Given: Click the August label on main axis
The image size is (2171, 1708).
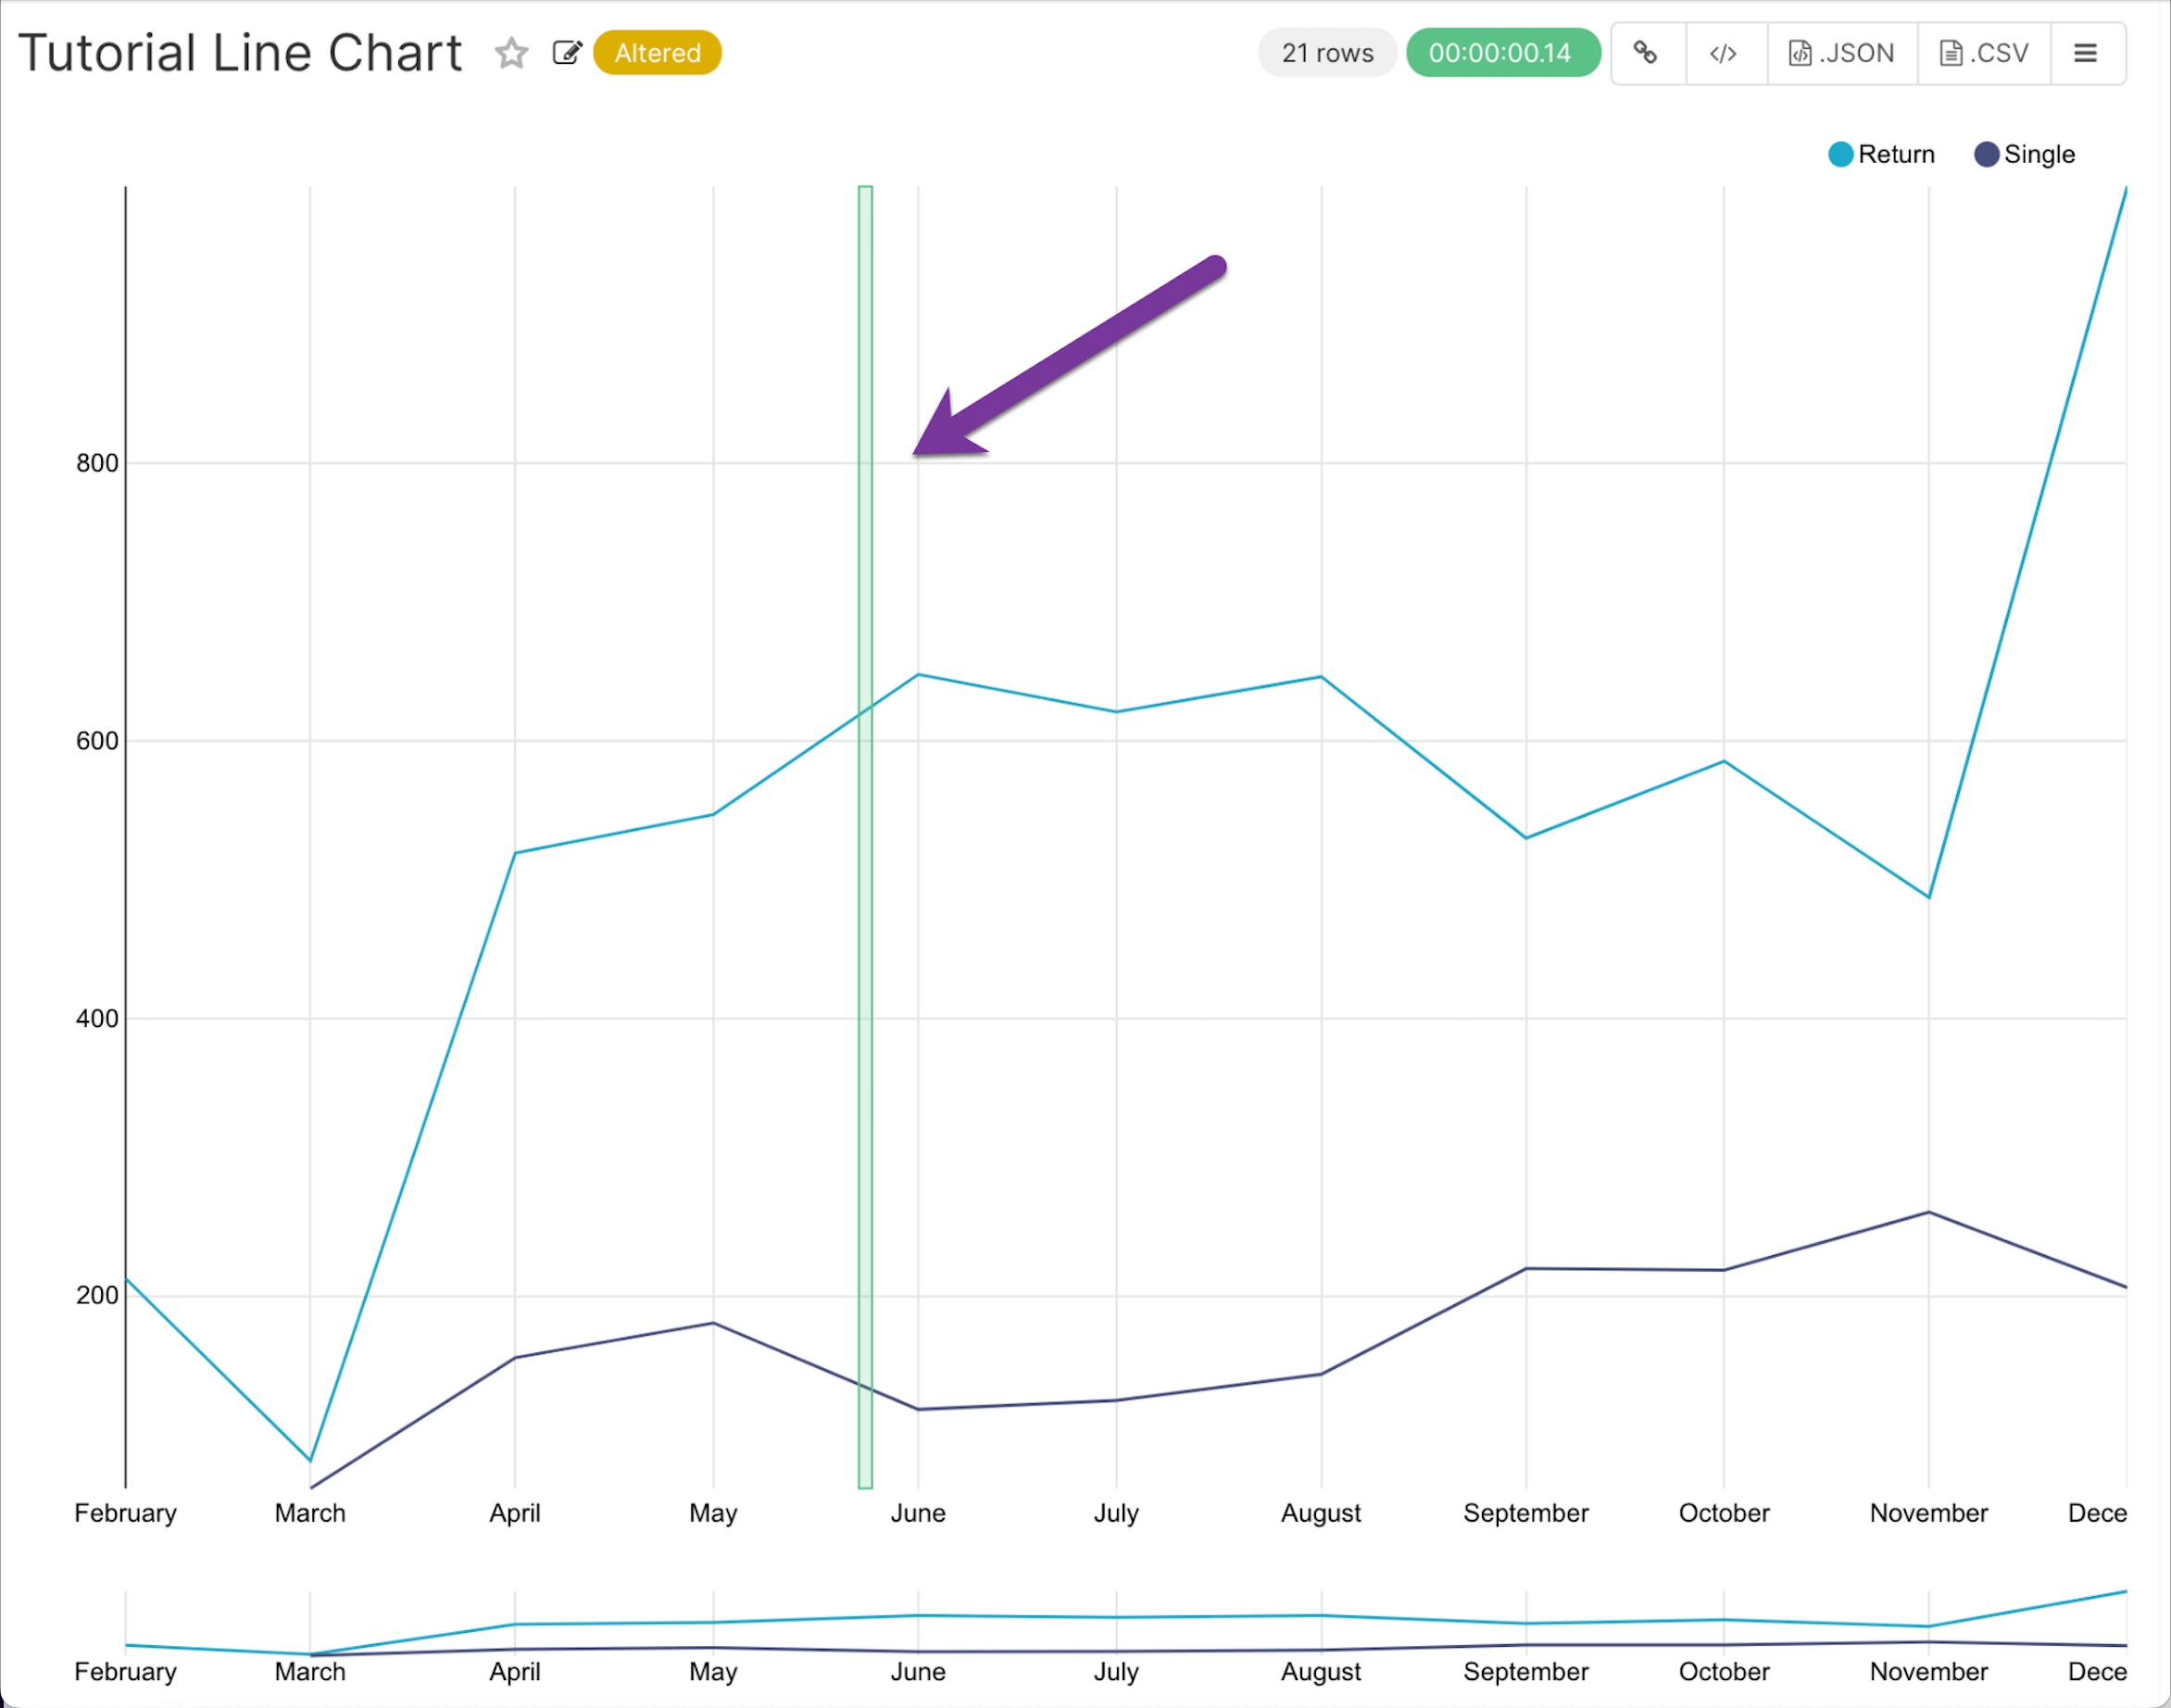Looking at the screenshot, I should point(1320,1513).
